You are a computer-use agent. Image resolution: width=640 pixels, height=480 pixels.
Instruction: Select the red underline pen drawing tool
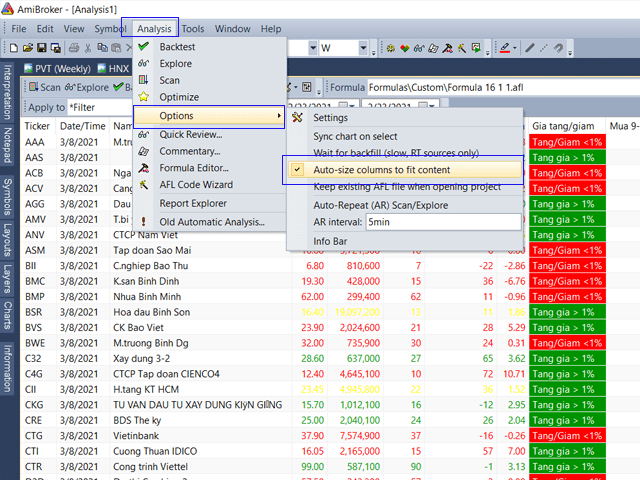[505, 48]
